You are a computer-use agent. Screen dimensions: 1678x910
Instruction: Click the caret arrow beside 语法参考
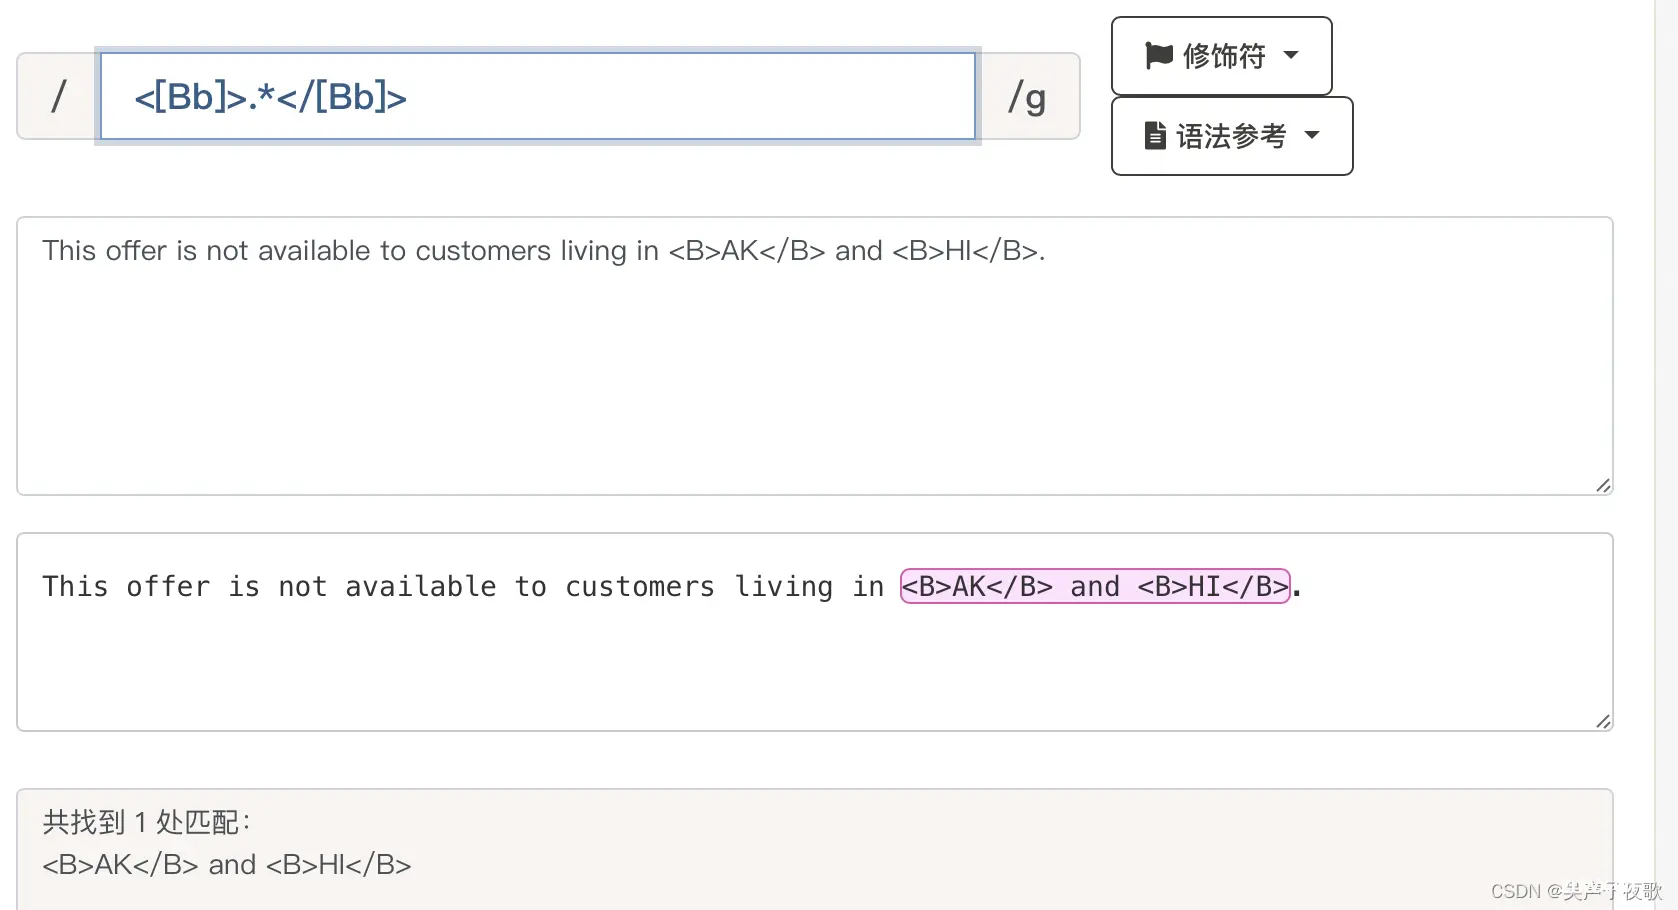coord(1312,135)
